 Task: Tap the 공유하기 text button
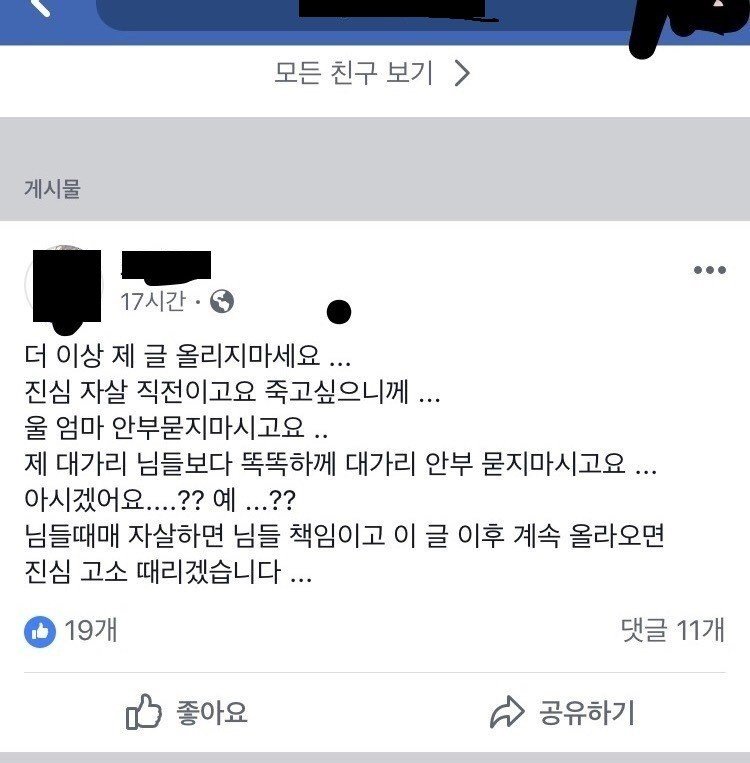coord(586,712)
